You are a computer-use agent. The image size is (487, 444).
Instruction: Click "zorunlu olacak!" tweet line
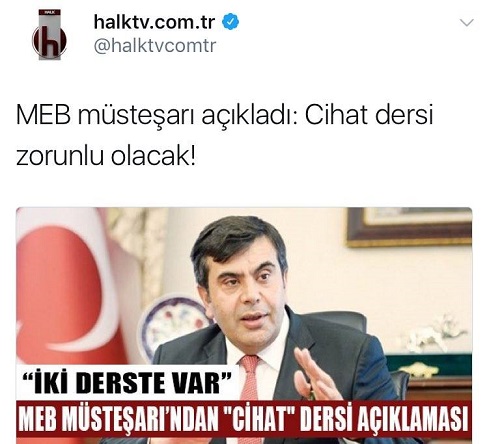[x=105, y=156]
